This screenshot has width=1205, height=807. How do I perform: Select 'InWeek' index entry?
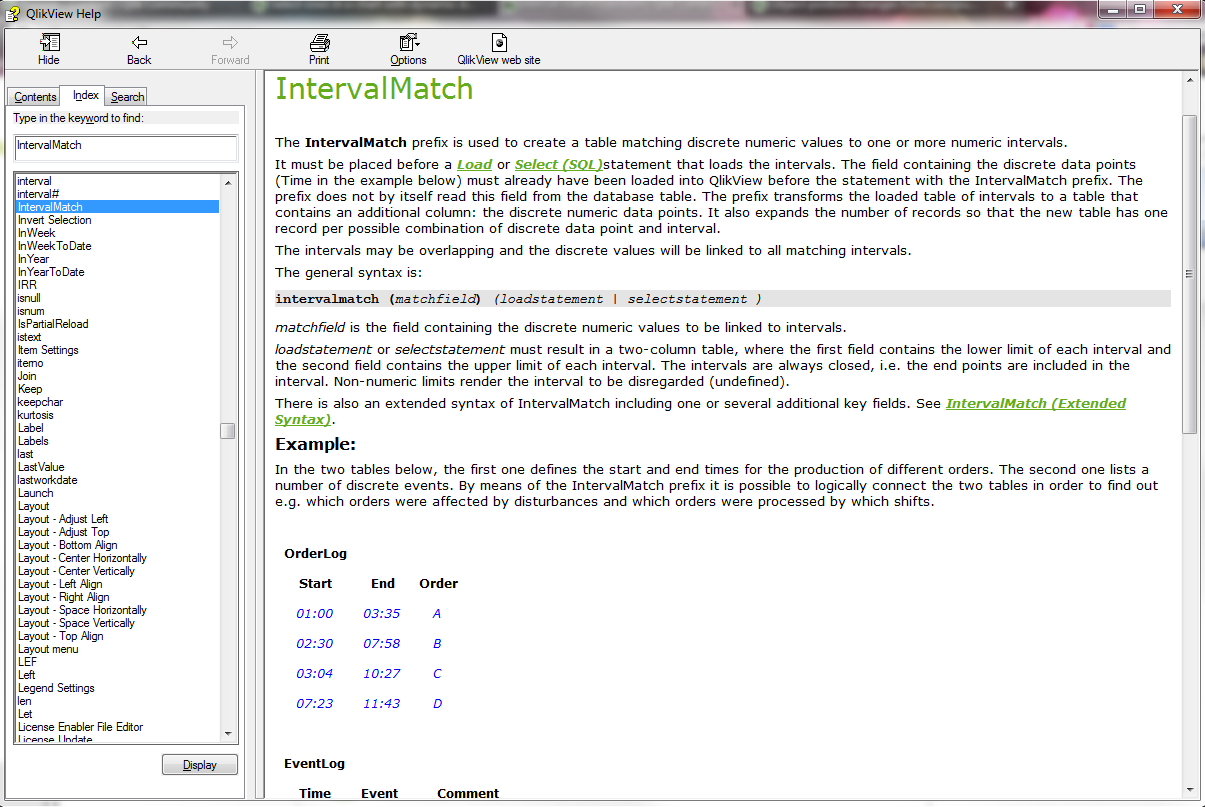click(x=37, y=233)
